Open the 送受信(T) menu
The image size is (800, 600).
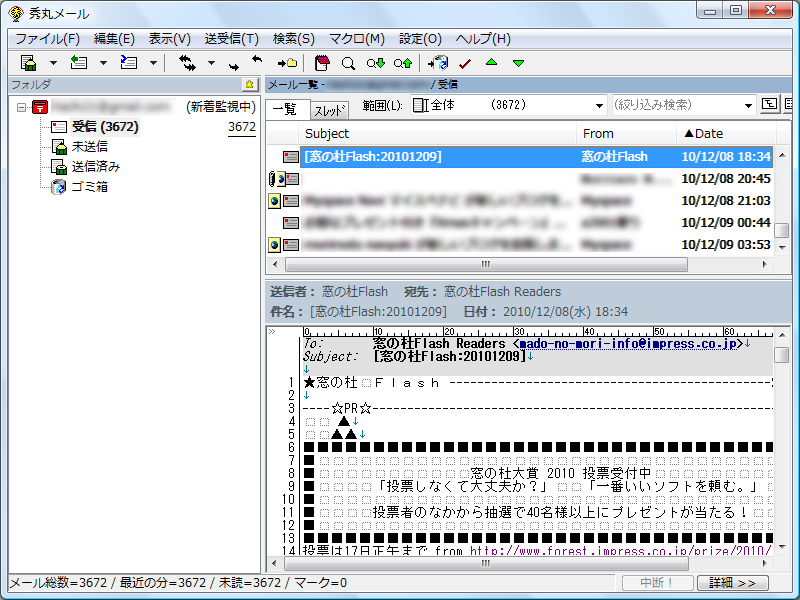coord(232,39)
